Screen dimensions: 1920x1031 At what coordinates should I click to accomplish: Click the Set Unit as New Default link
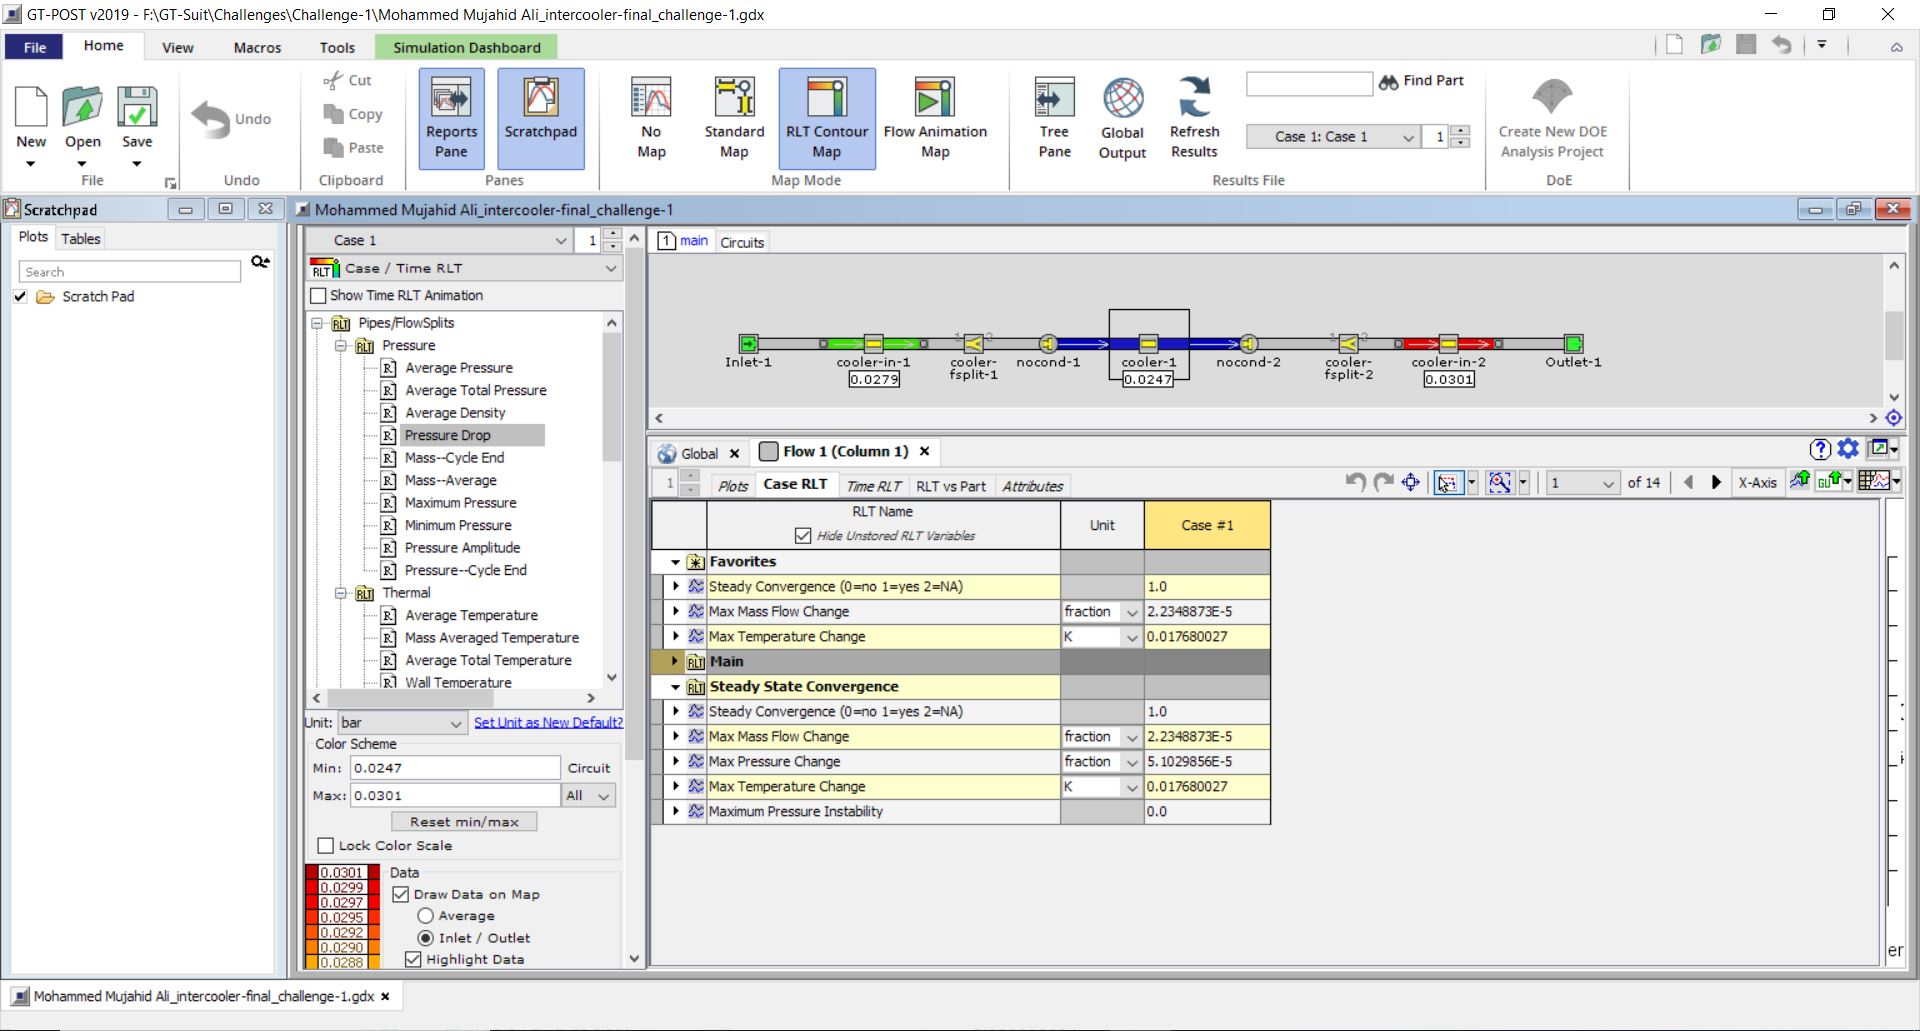pyautogui.click(x=548, y=722)
